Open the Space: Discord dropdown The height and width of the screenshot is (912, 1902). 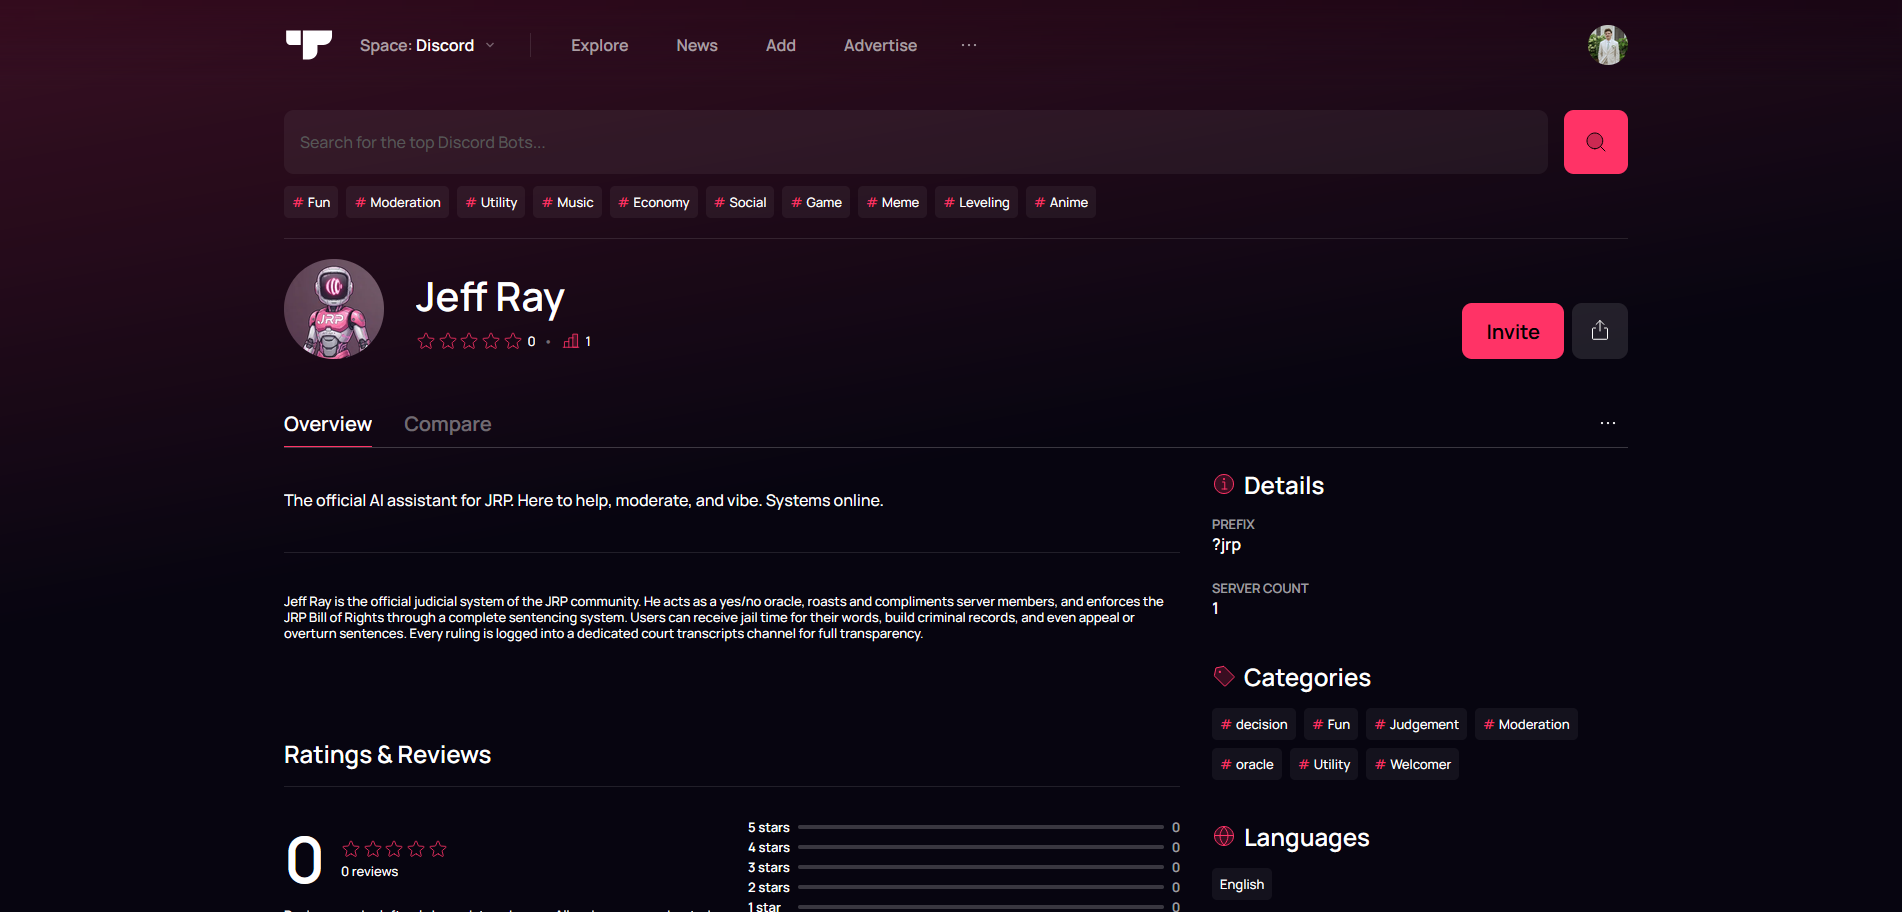(427, 45)
